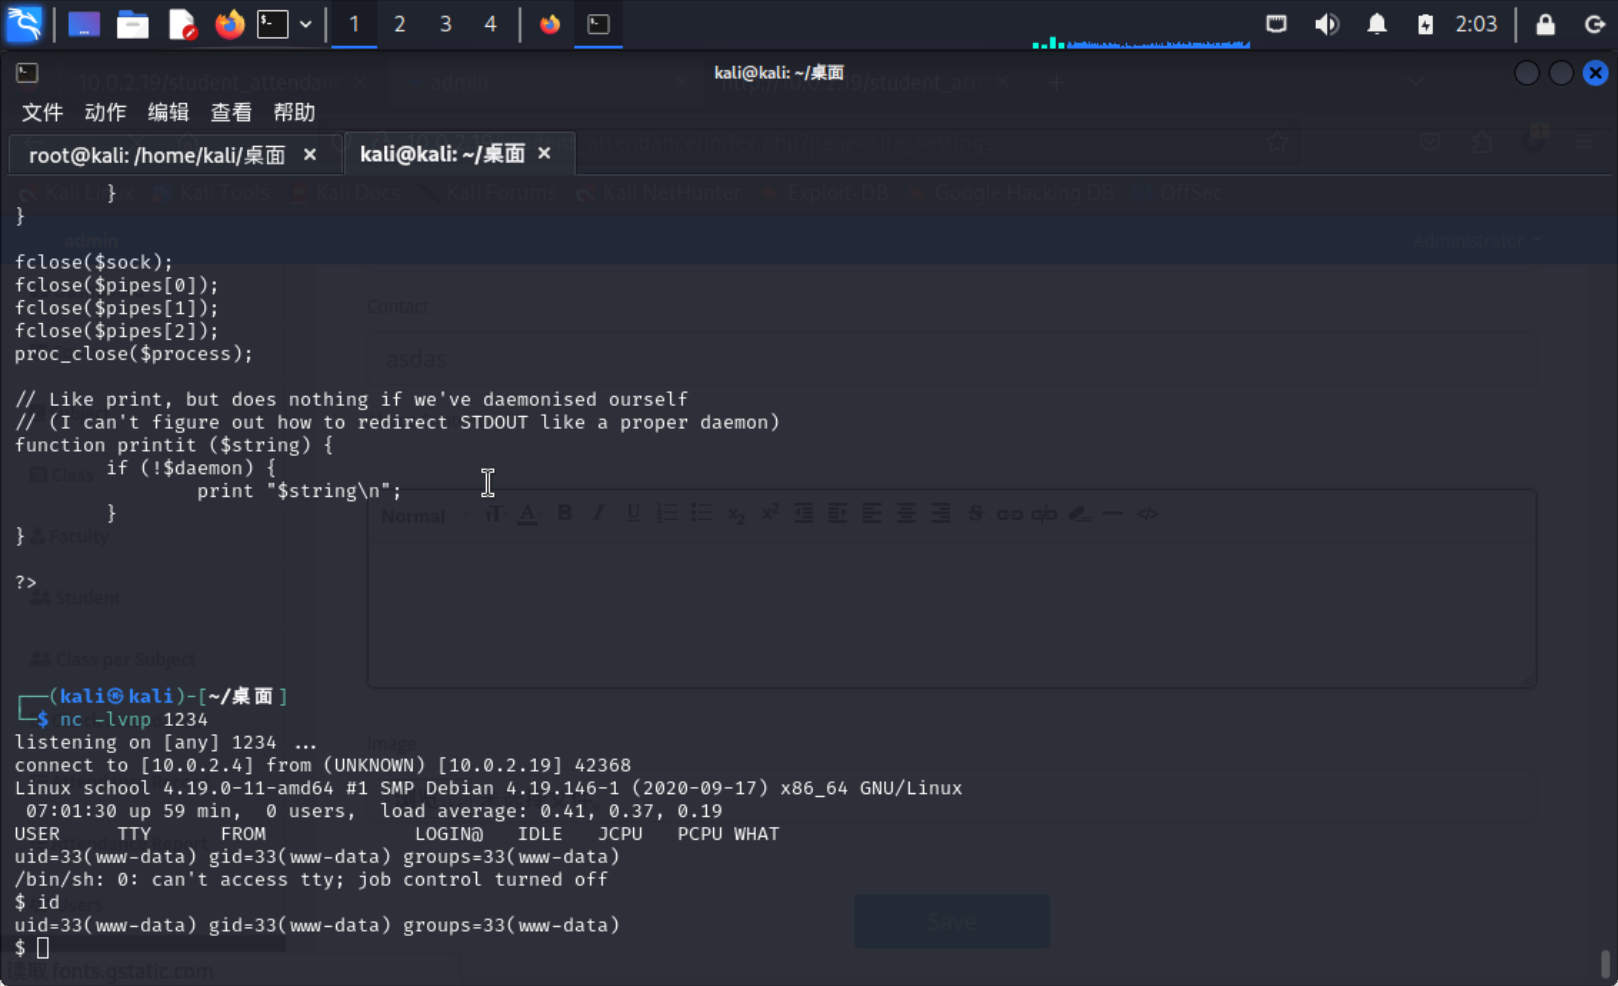This screenshot has width=1618, height=986.
Task: Maximize the terminal window
Action: (x=1561, y=73)
